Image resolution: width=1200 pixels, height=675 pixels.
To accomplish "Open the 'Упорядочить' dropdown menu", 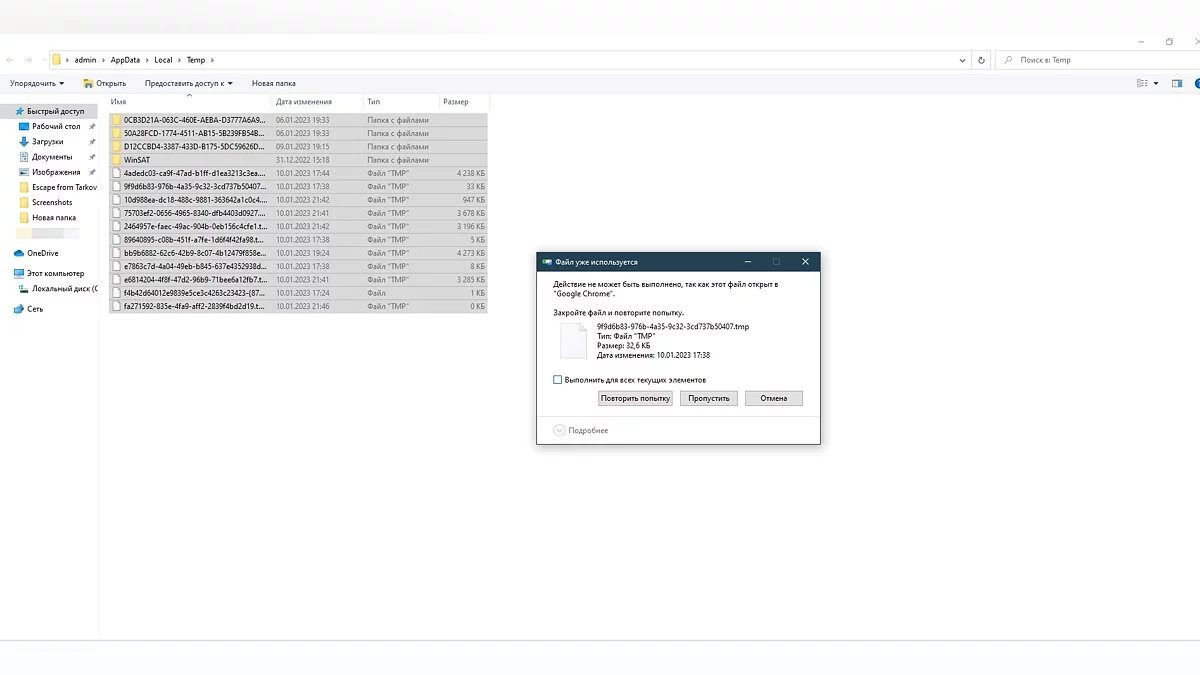I will [37, 83].
